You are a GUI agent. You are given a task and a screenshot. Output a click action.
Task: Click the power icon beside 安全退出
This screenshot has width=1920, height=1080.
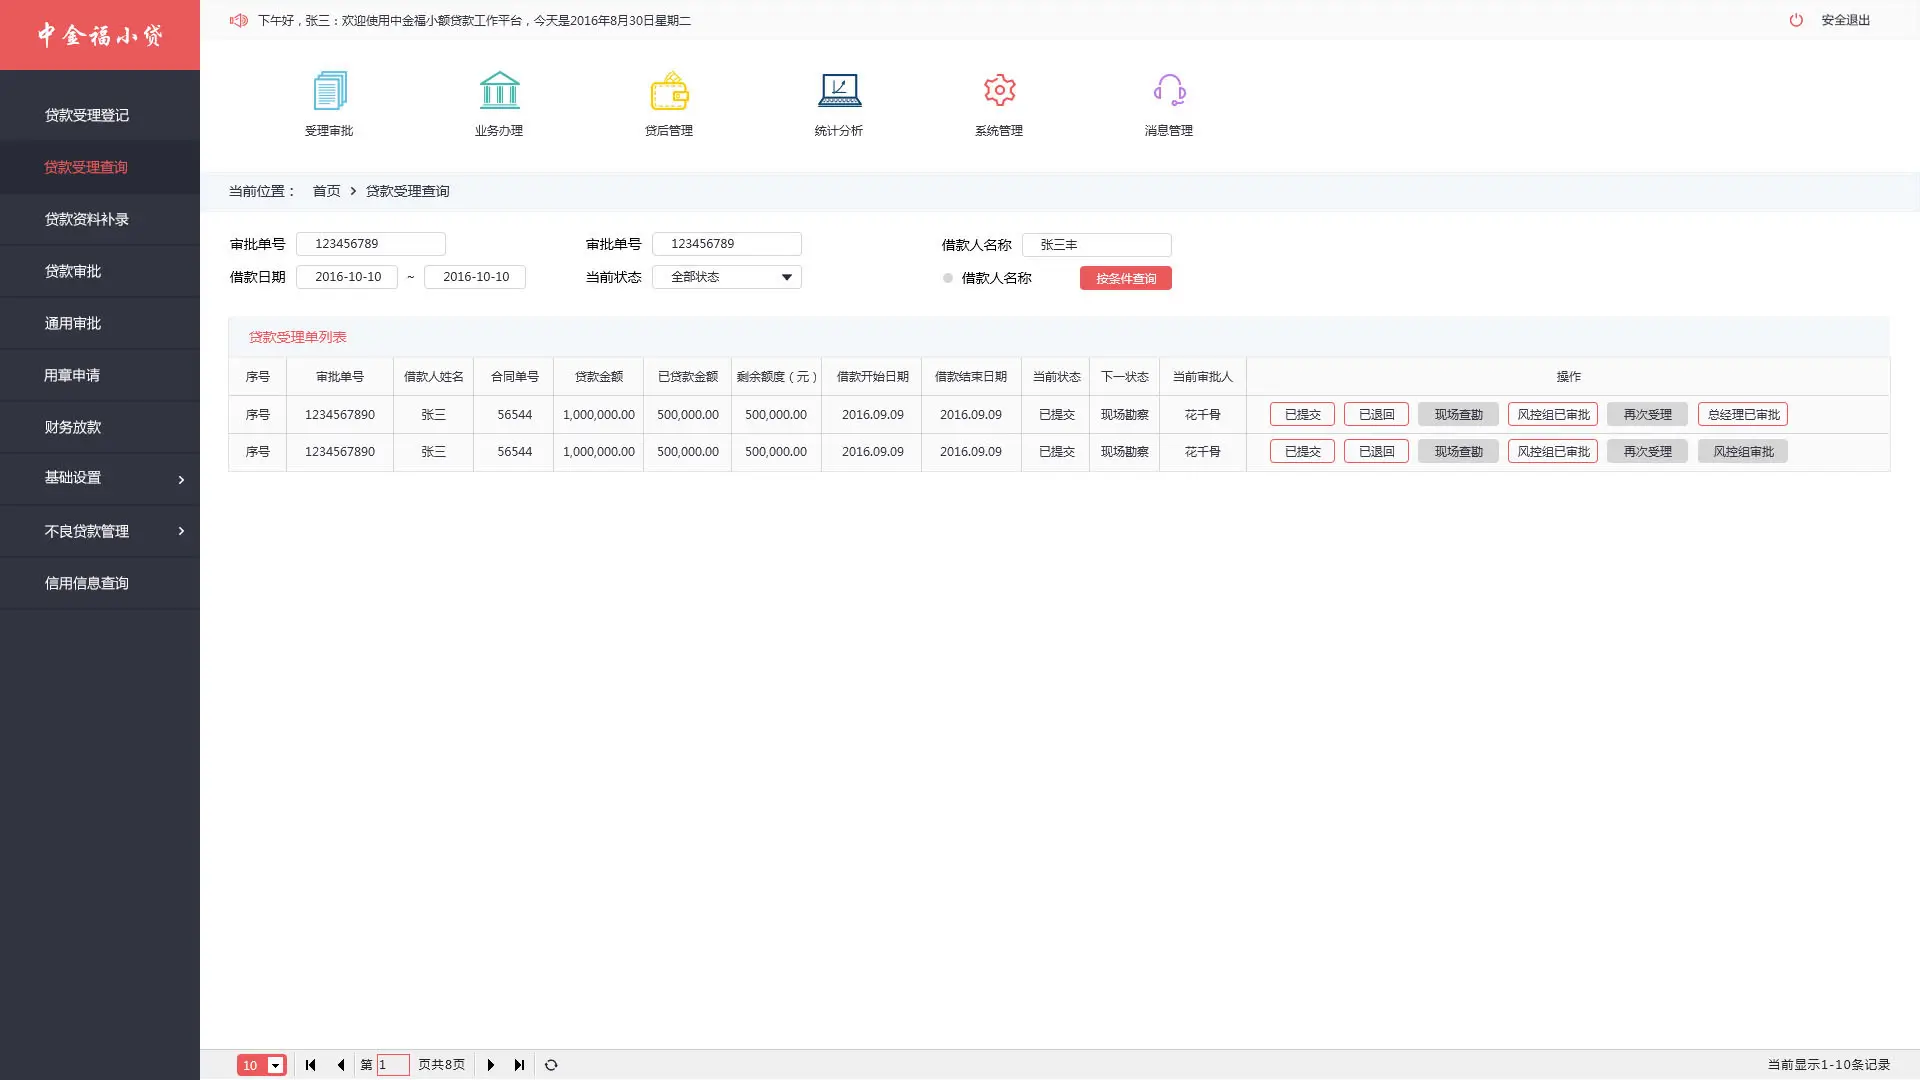(1796, 20)
